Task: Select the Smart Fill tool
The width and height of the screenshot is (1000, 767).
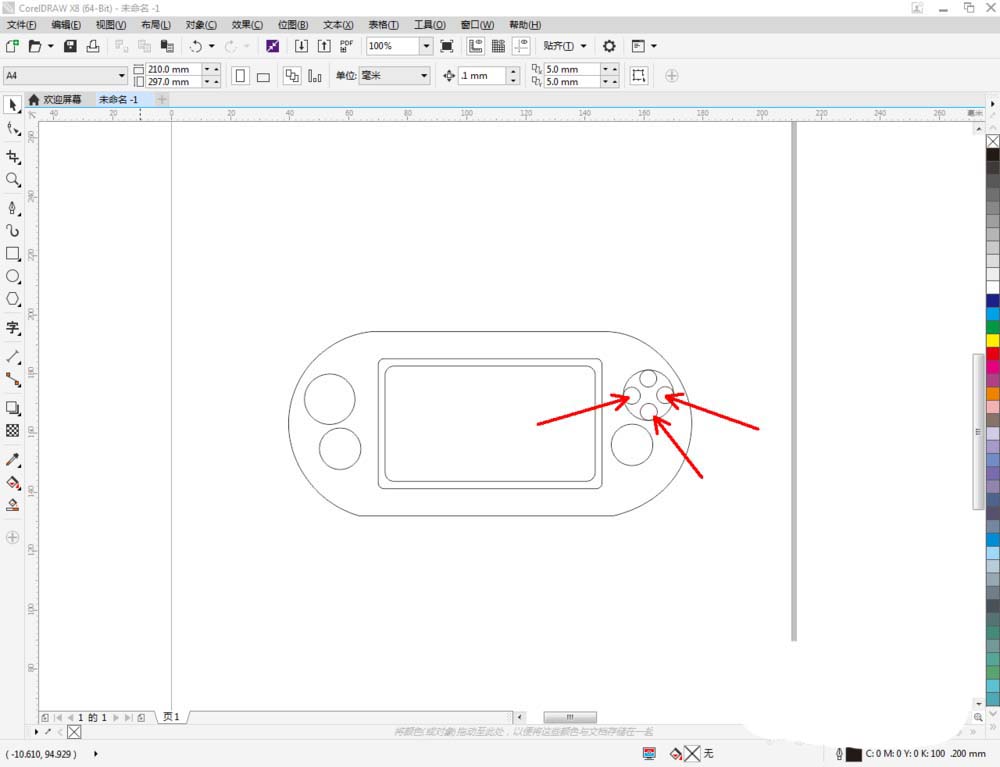Action: point(12,506)
